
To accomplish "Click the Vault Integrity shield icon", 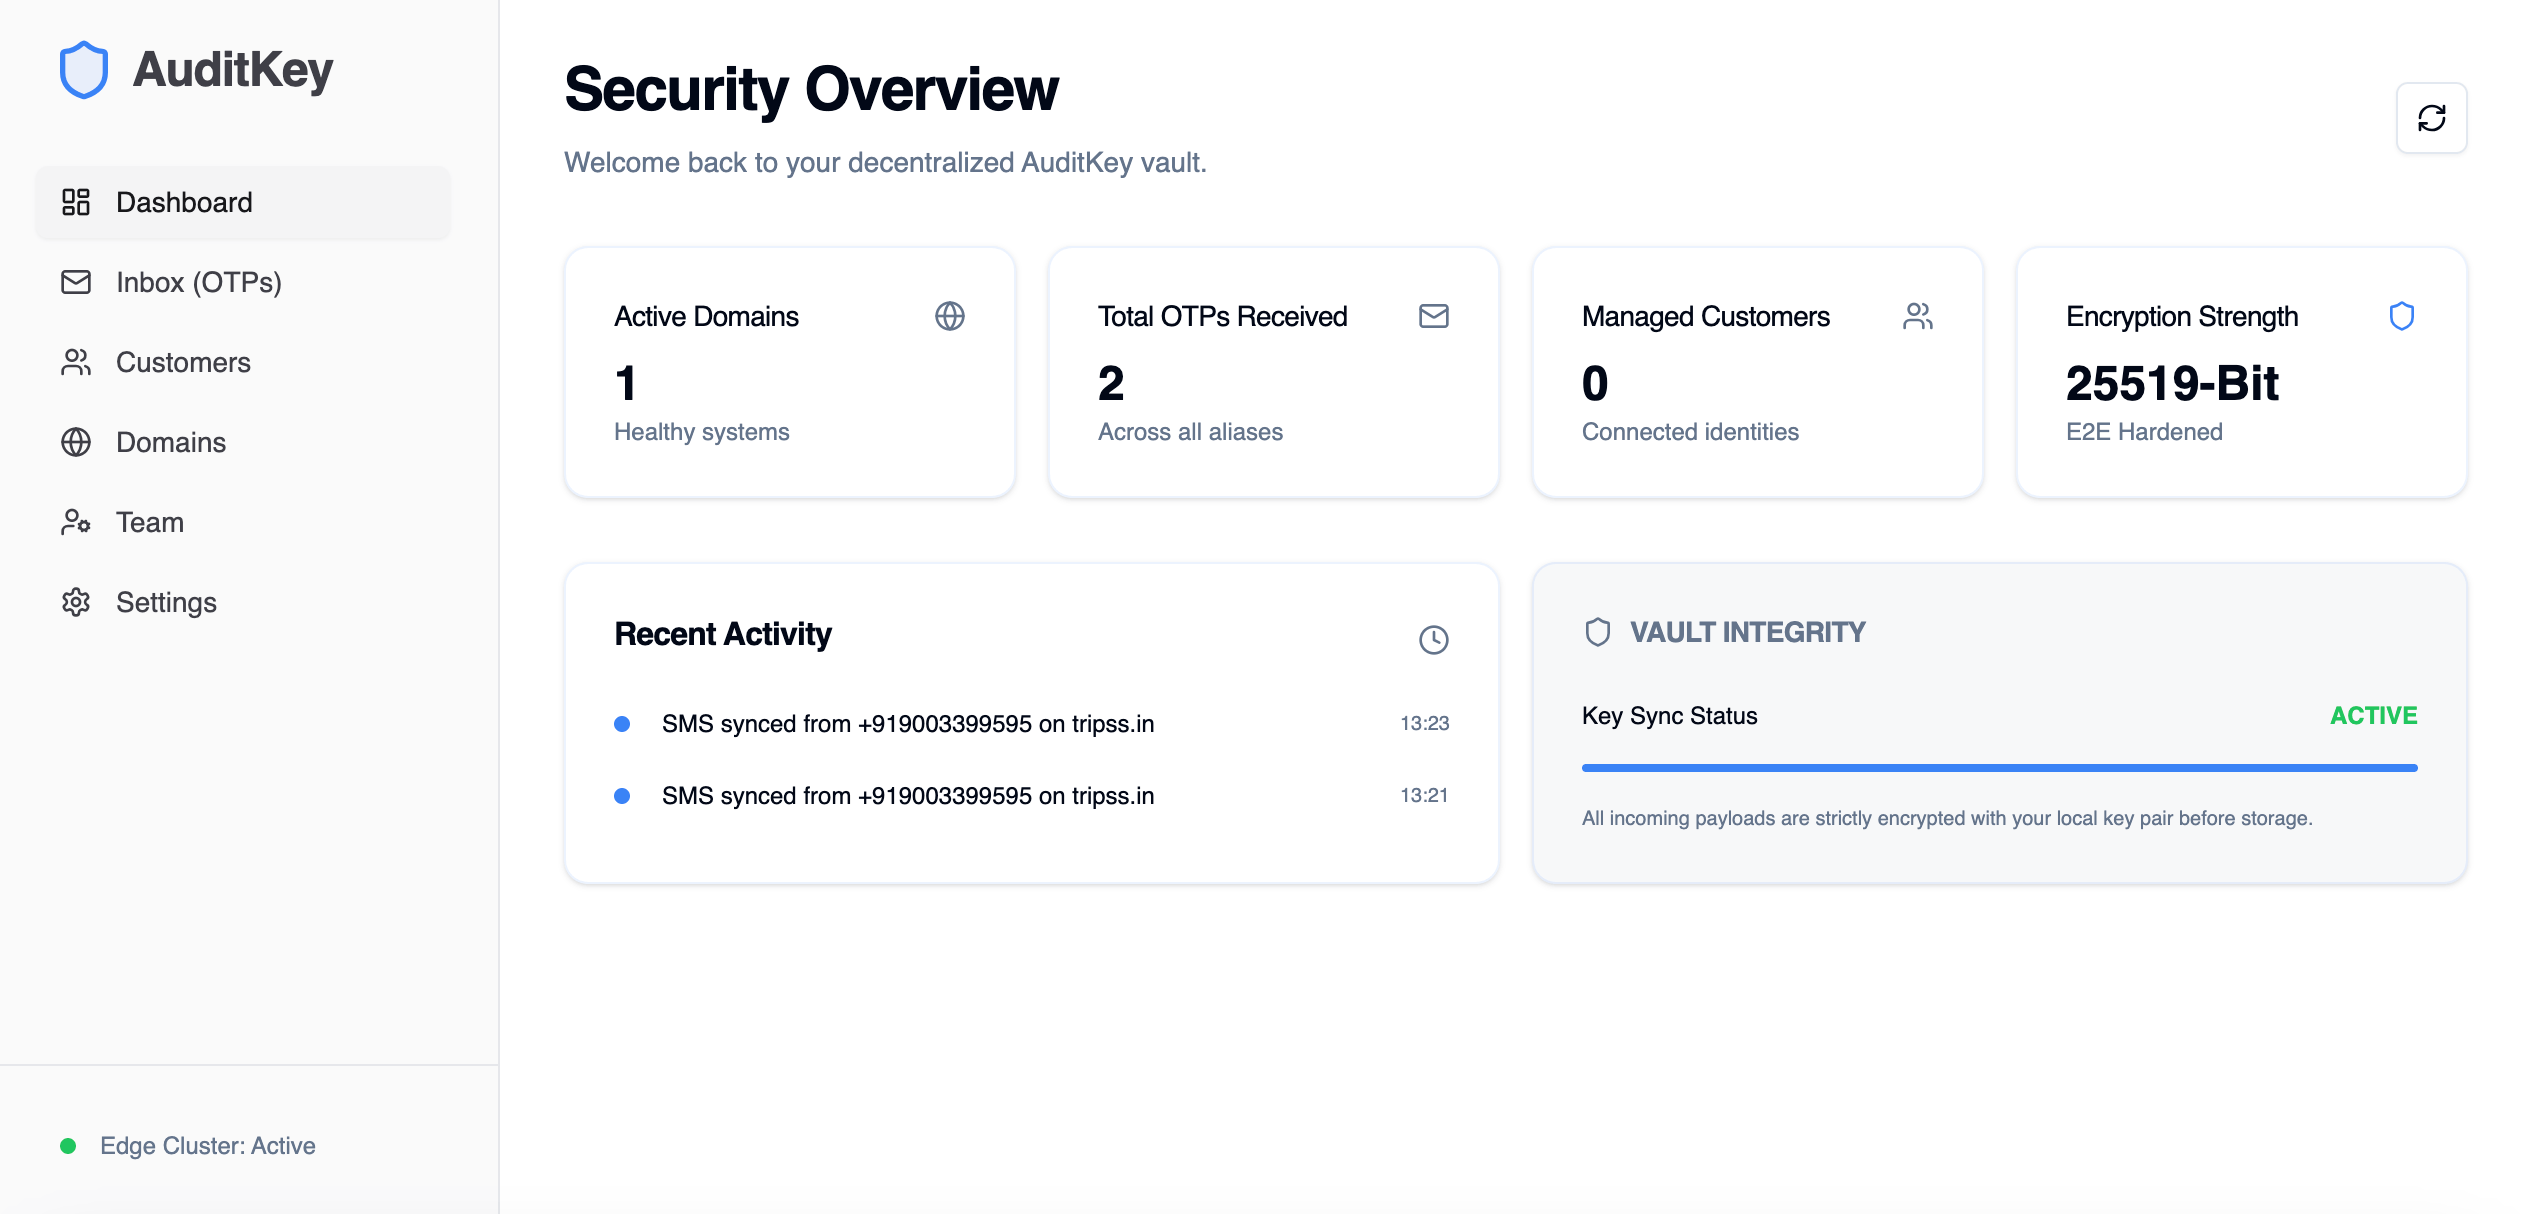I will point(1597,632).
